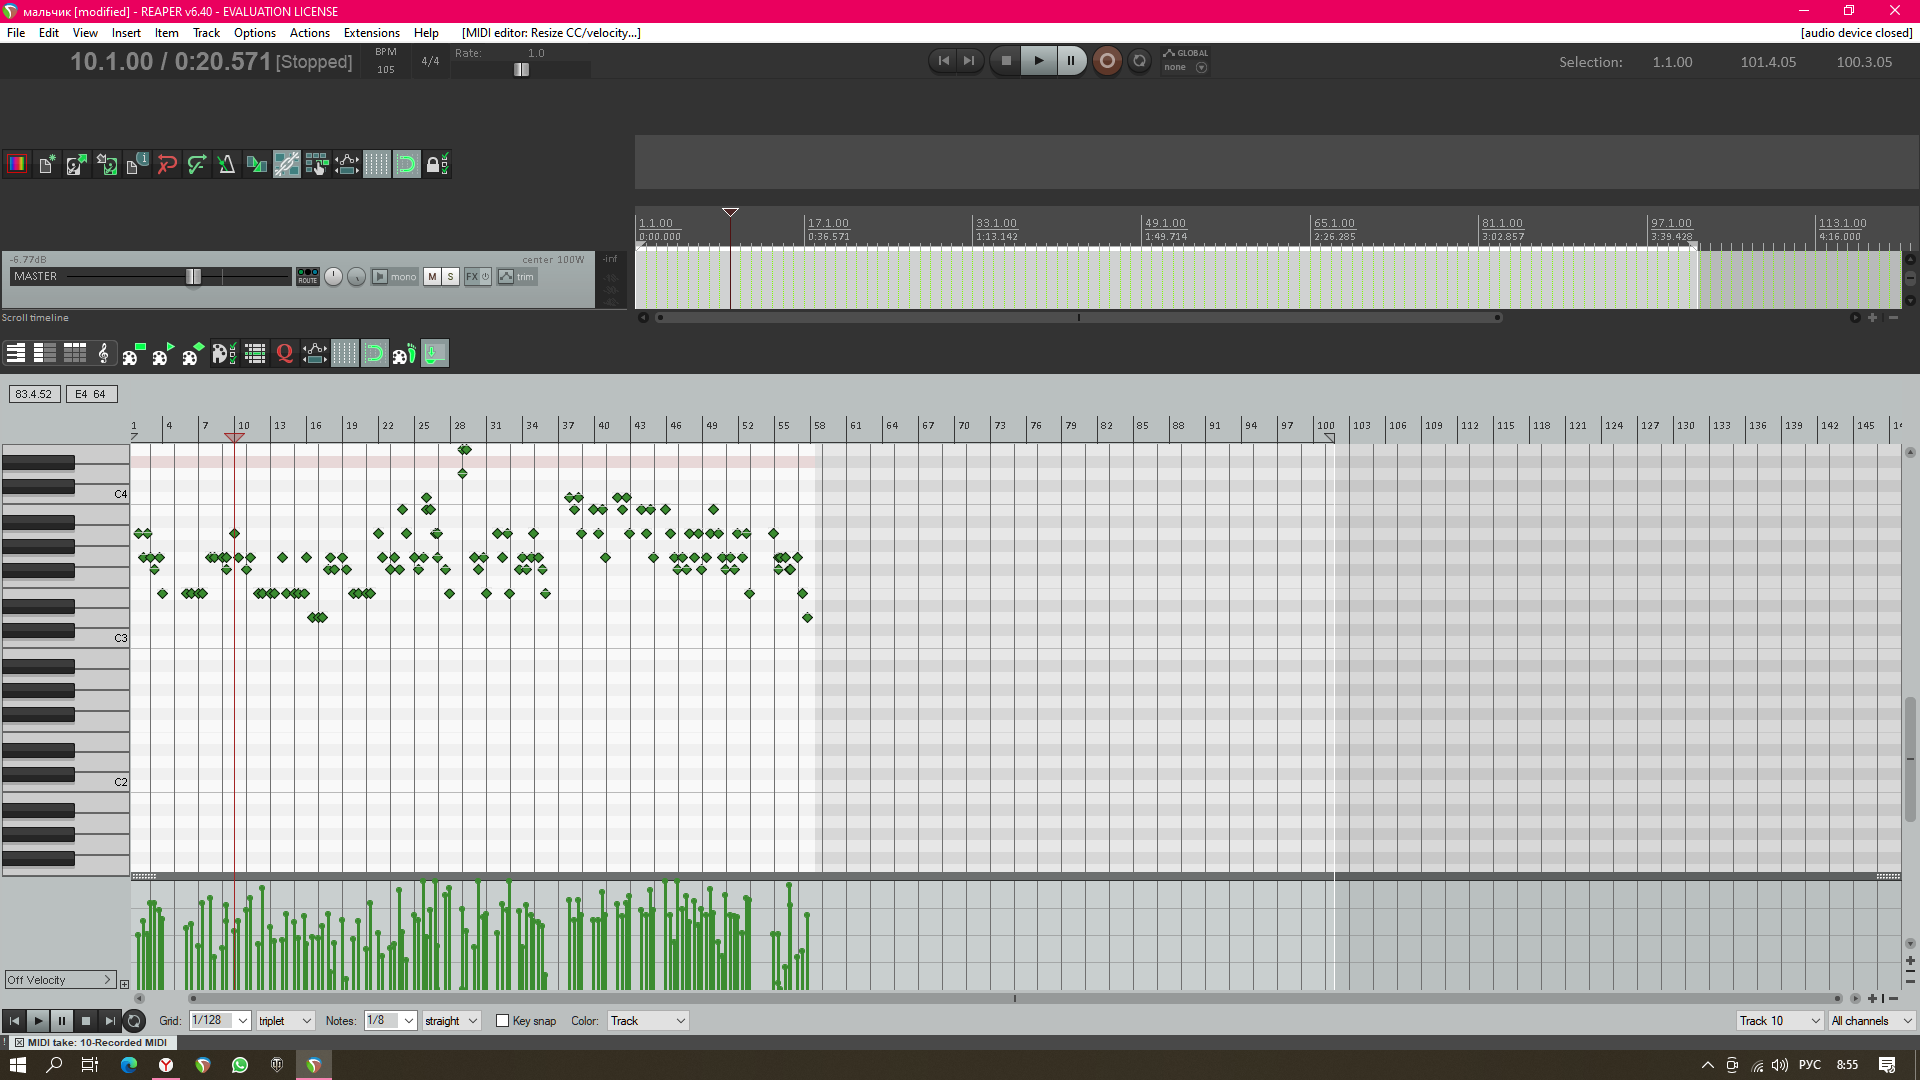Click the MASTER volume fader handle
1920x1080 pixels.
193,277
